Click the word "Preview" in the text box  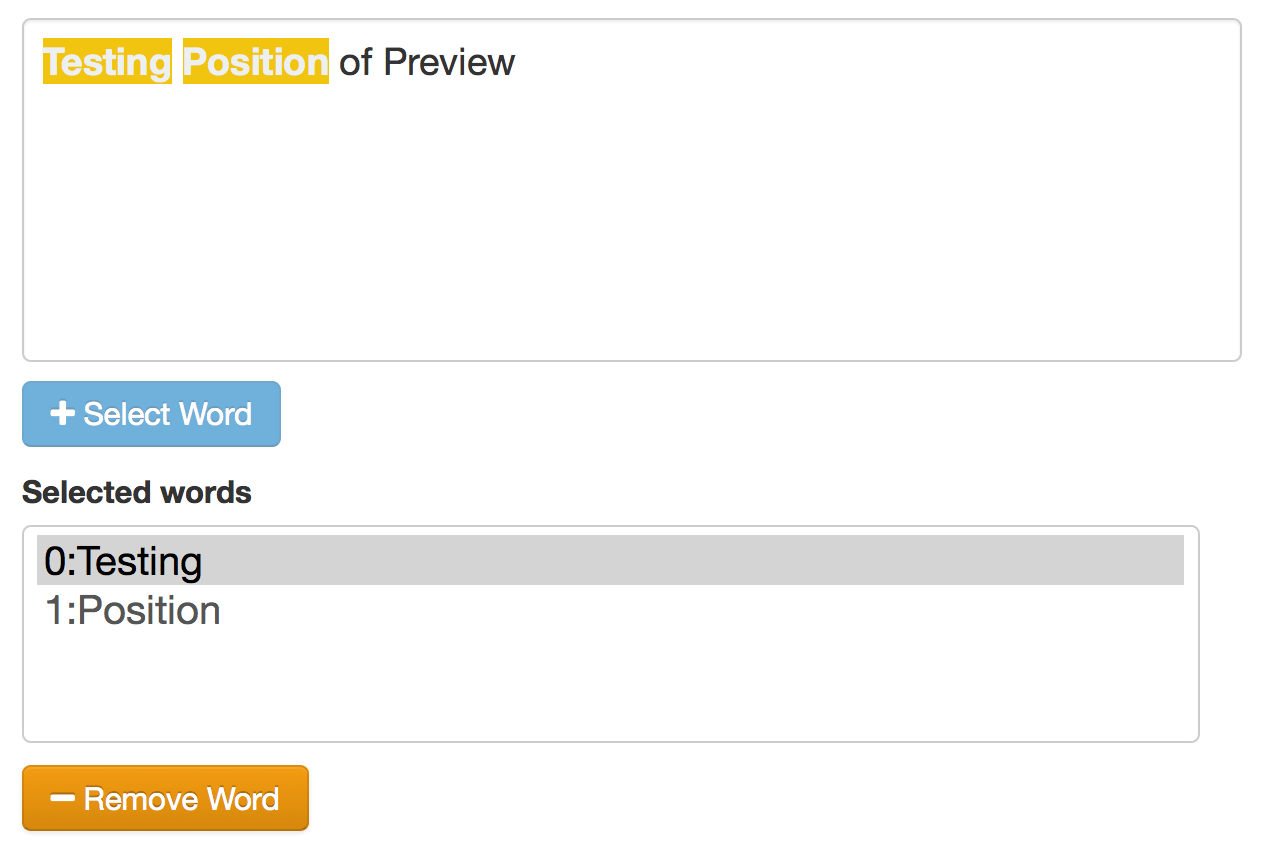pyautogui.click(x=449, y=62)
